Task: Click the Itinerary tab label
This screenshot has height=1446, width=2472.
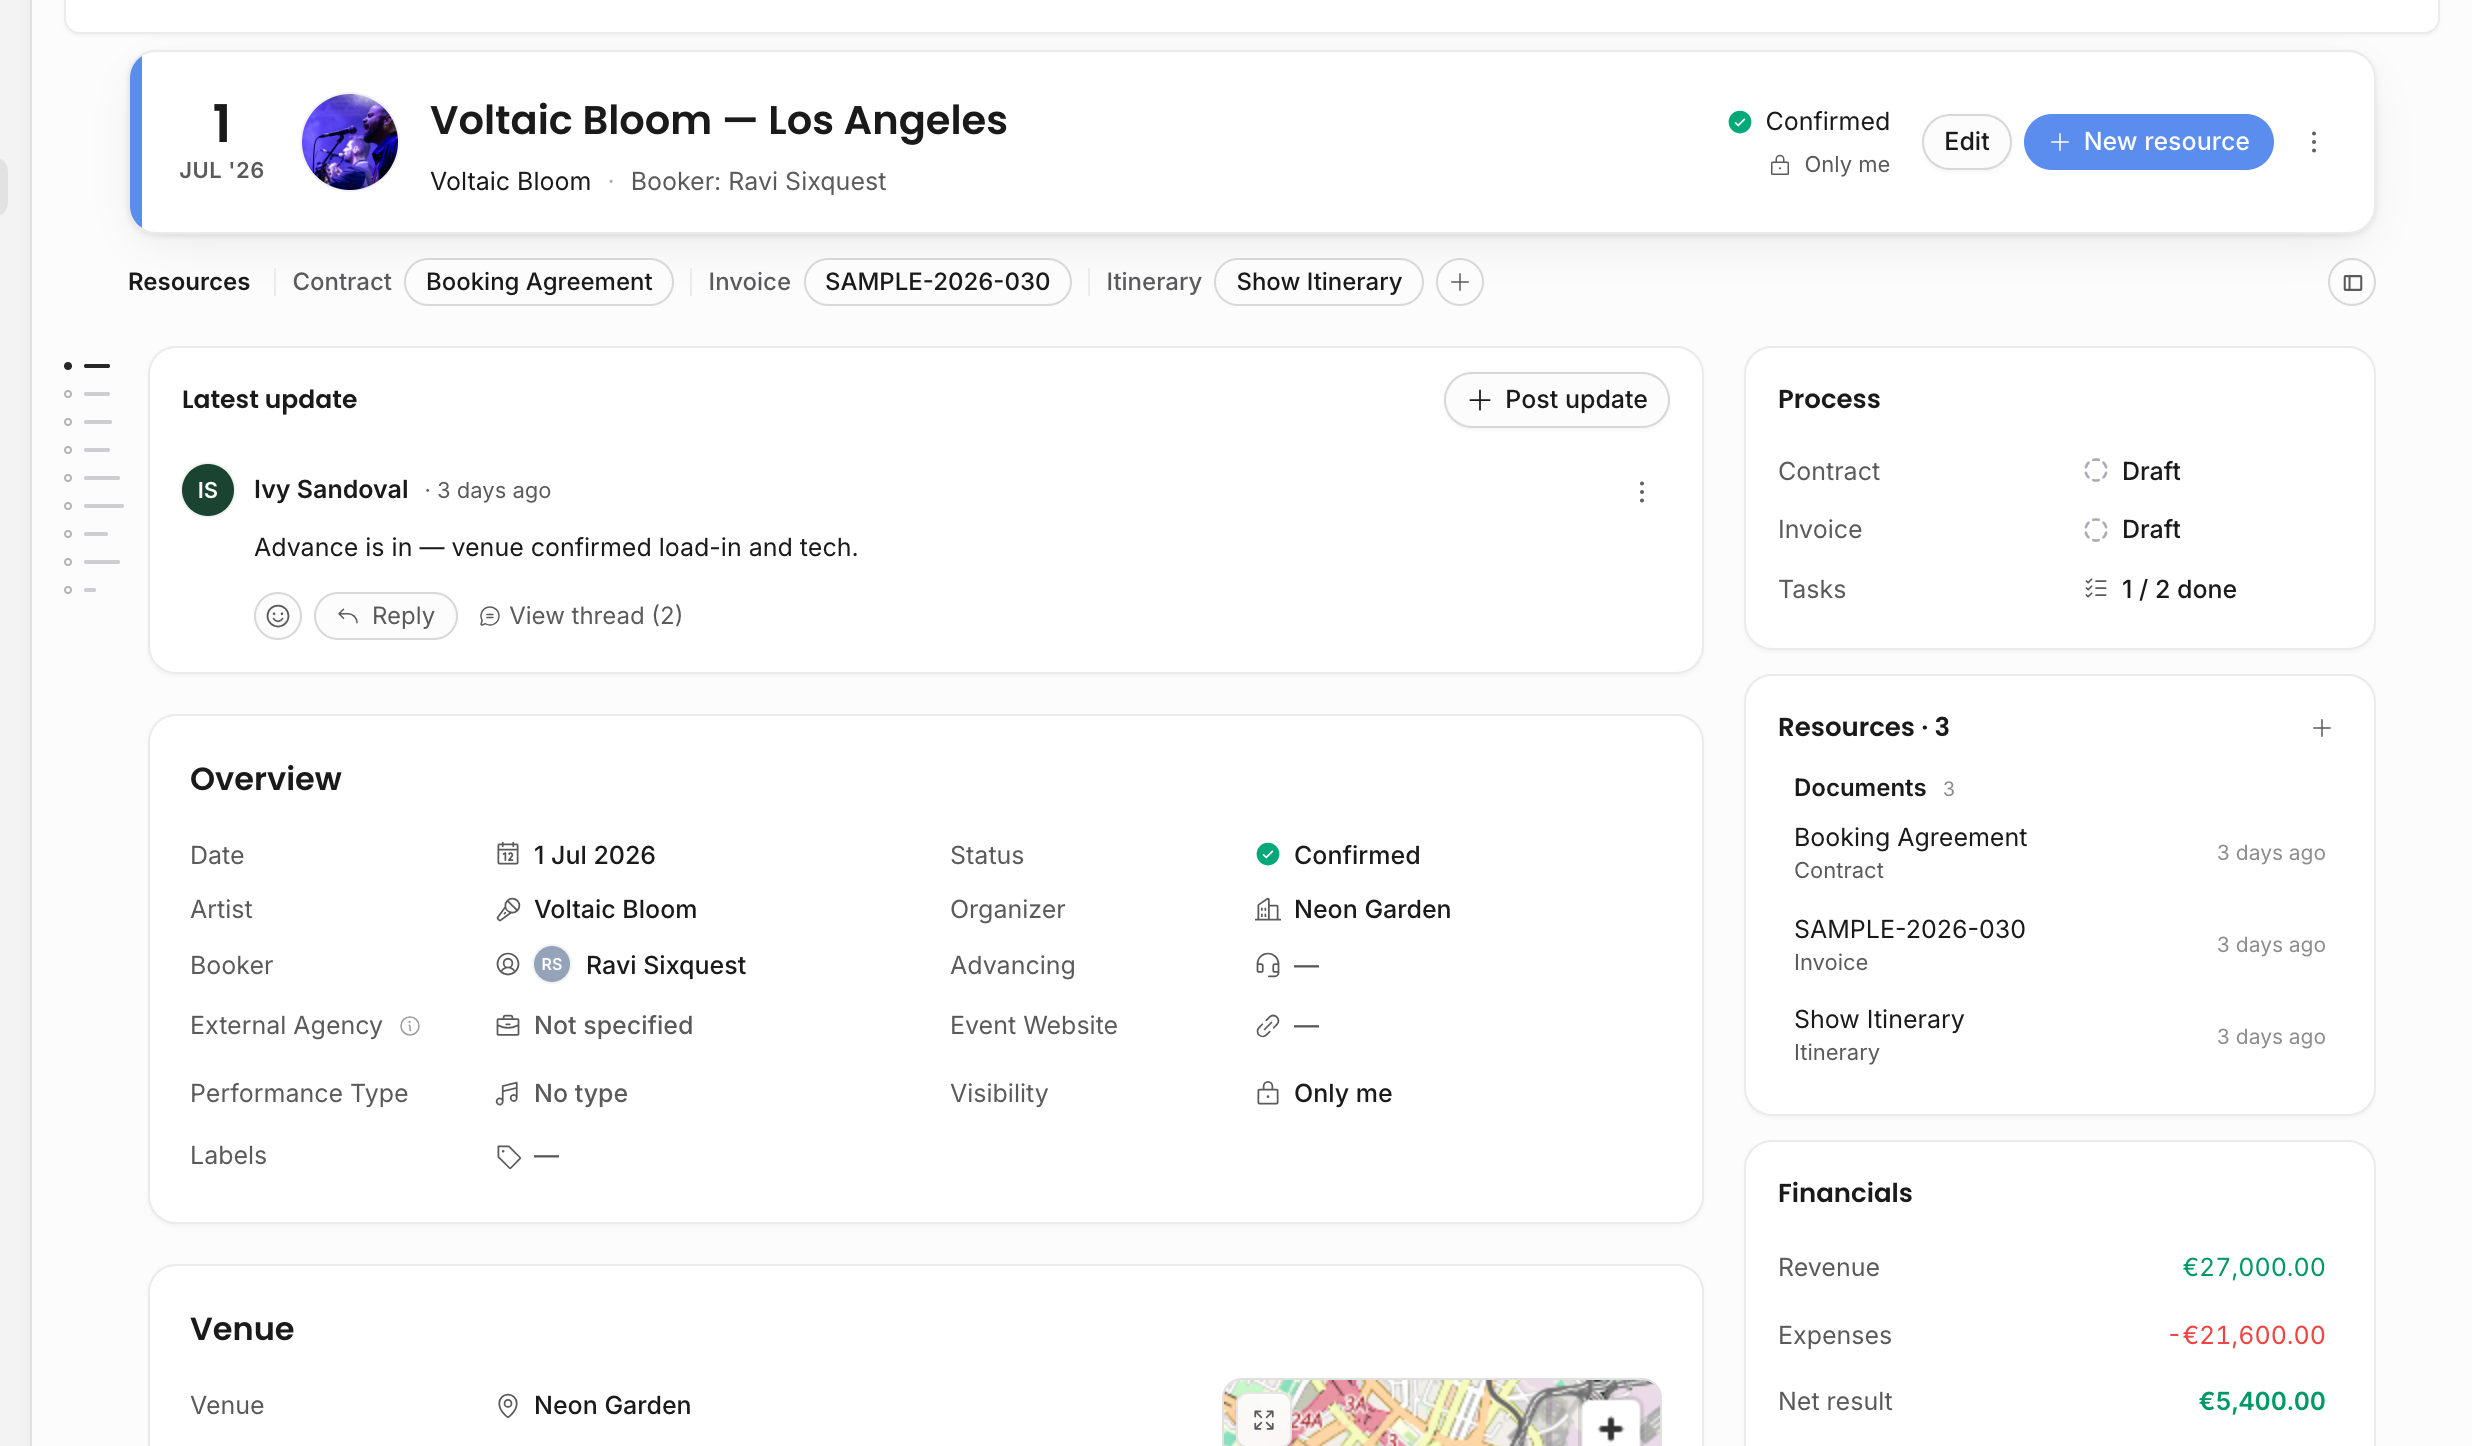Action: tap(1154, 282)
